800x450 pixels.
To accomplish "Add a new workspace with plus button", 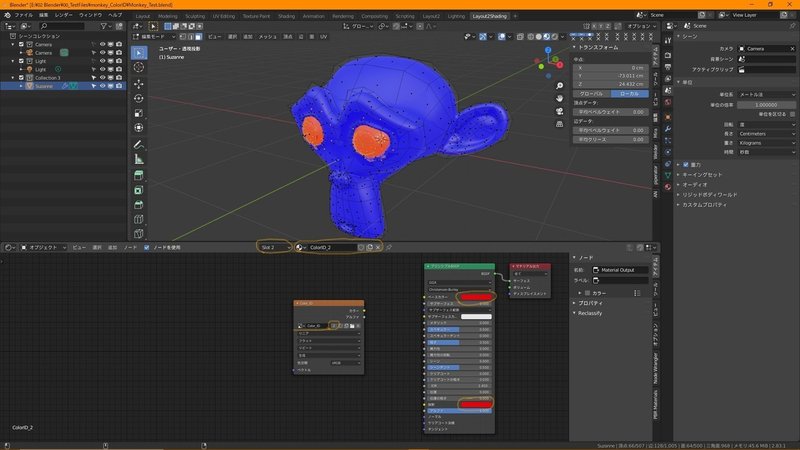I will 515,16.
